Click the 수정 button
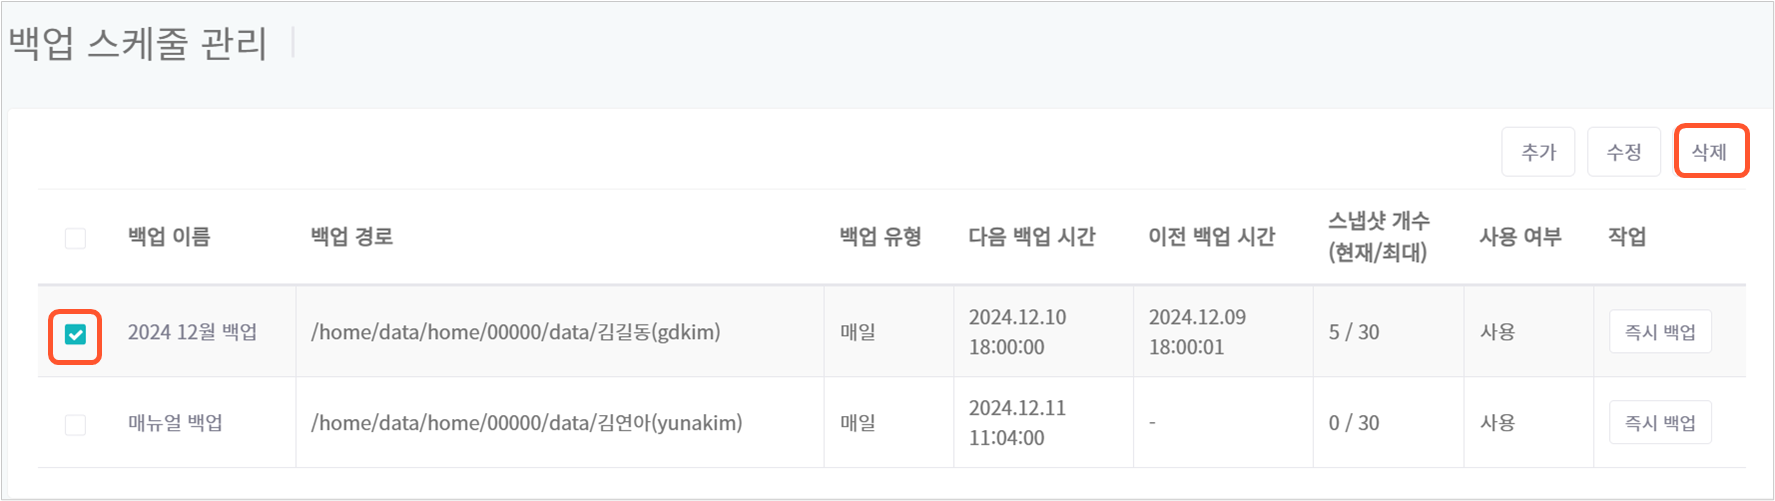 coord(1624,152)
